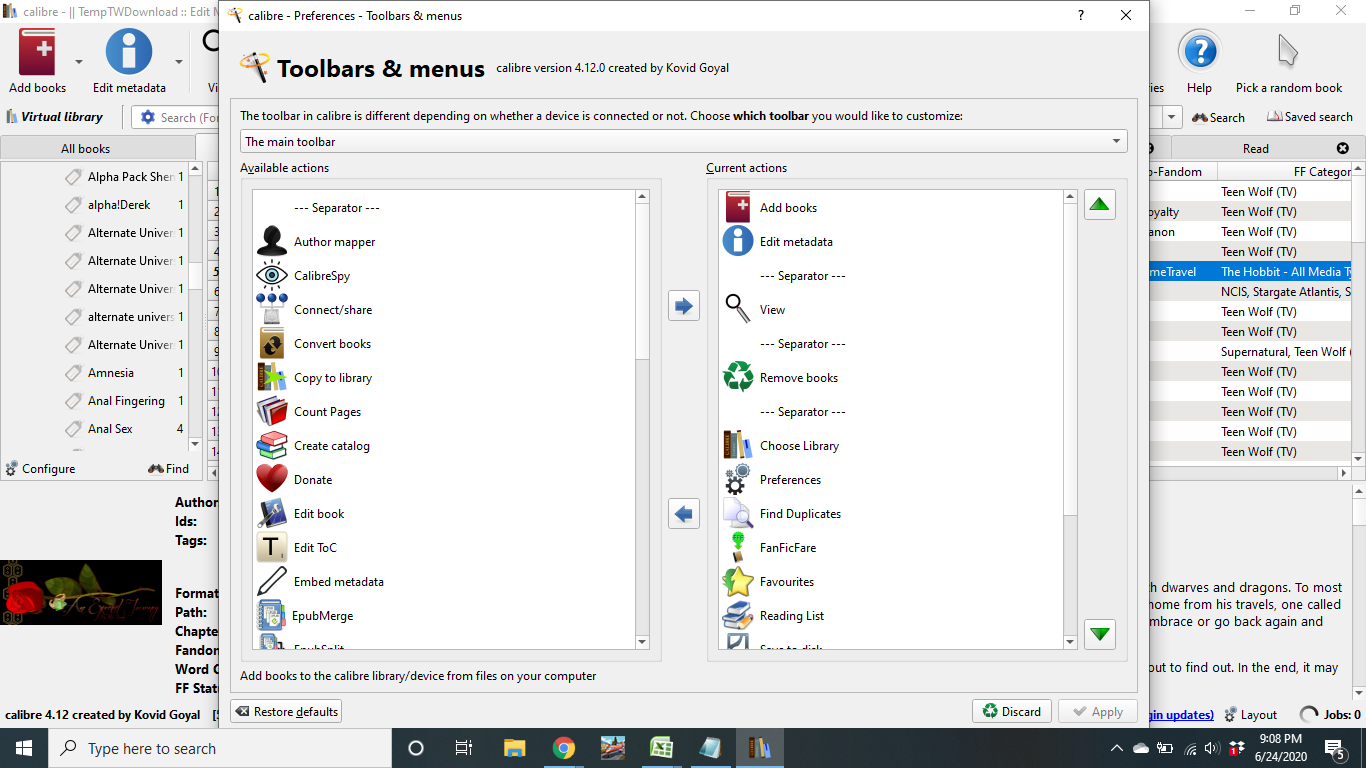Select the Create catalog icon
This screenshot has height=768, width=1366.
coord(272,446)
